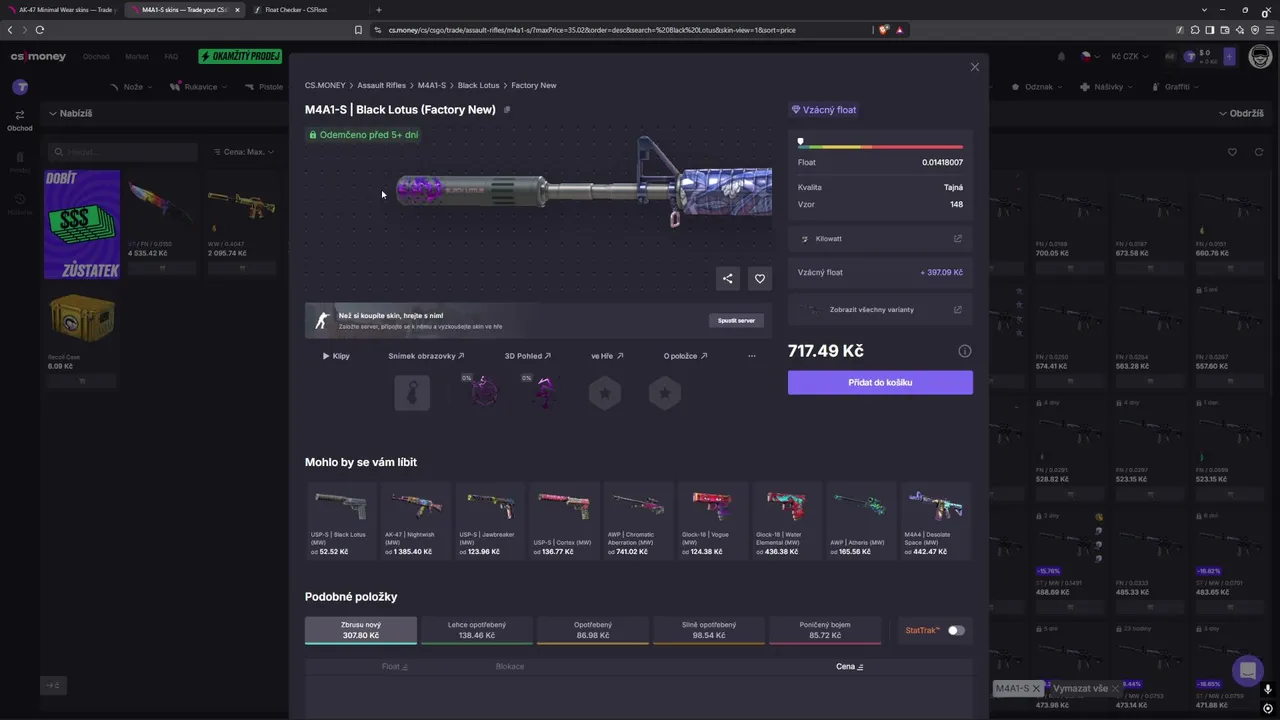The image size is (1280, 720).
Task: Switch to the Float Checker - CSFloat tab
Action: pos(297,10)
